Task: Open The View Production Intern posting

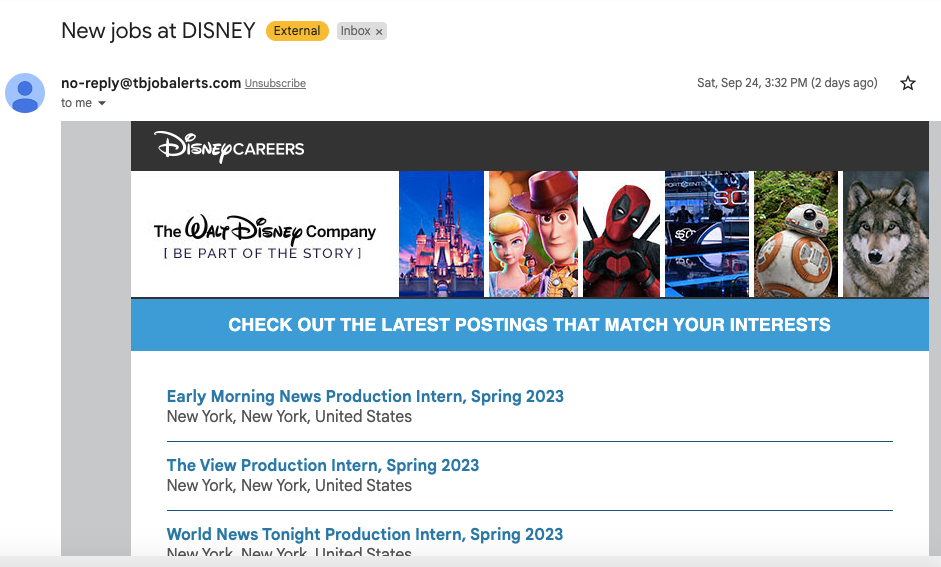Action: 323,466
